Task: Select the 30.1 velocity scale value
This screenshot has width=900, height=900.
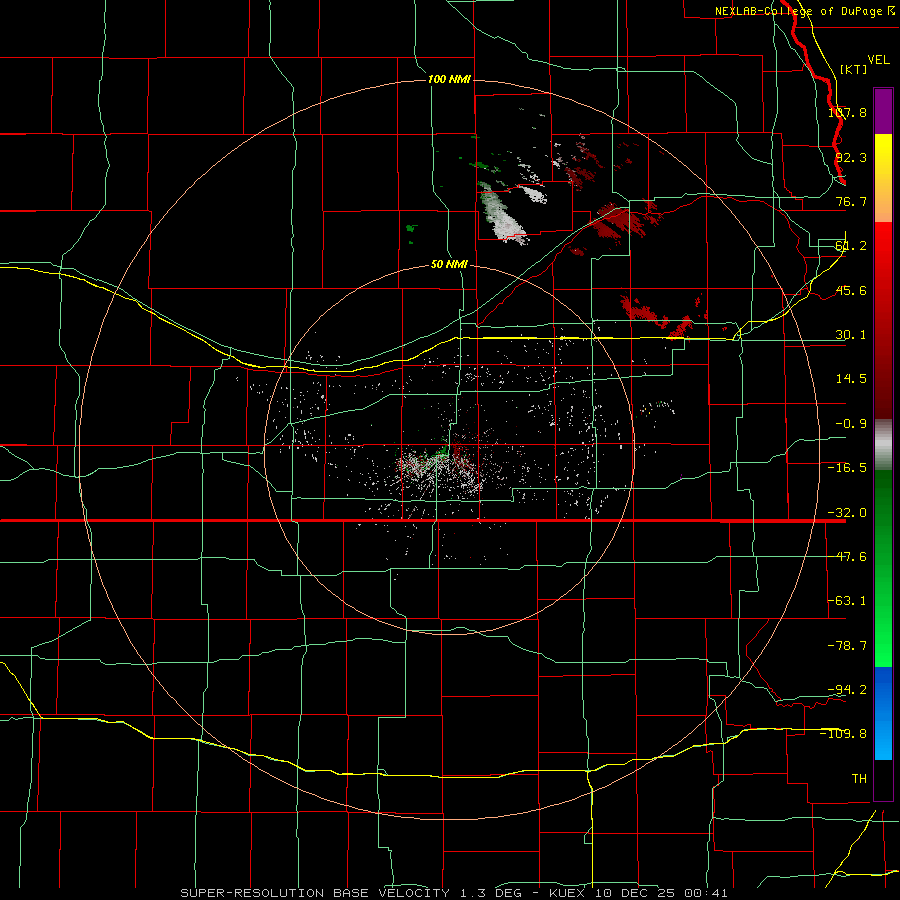Action: click(851, 335)
